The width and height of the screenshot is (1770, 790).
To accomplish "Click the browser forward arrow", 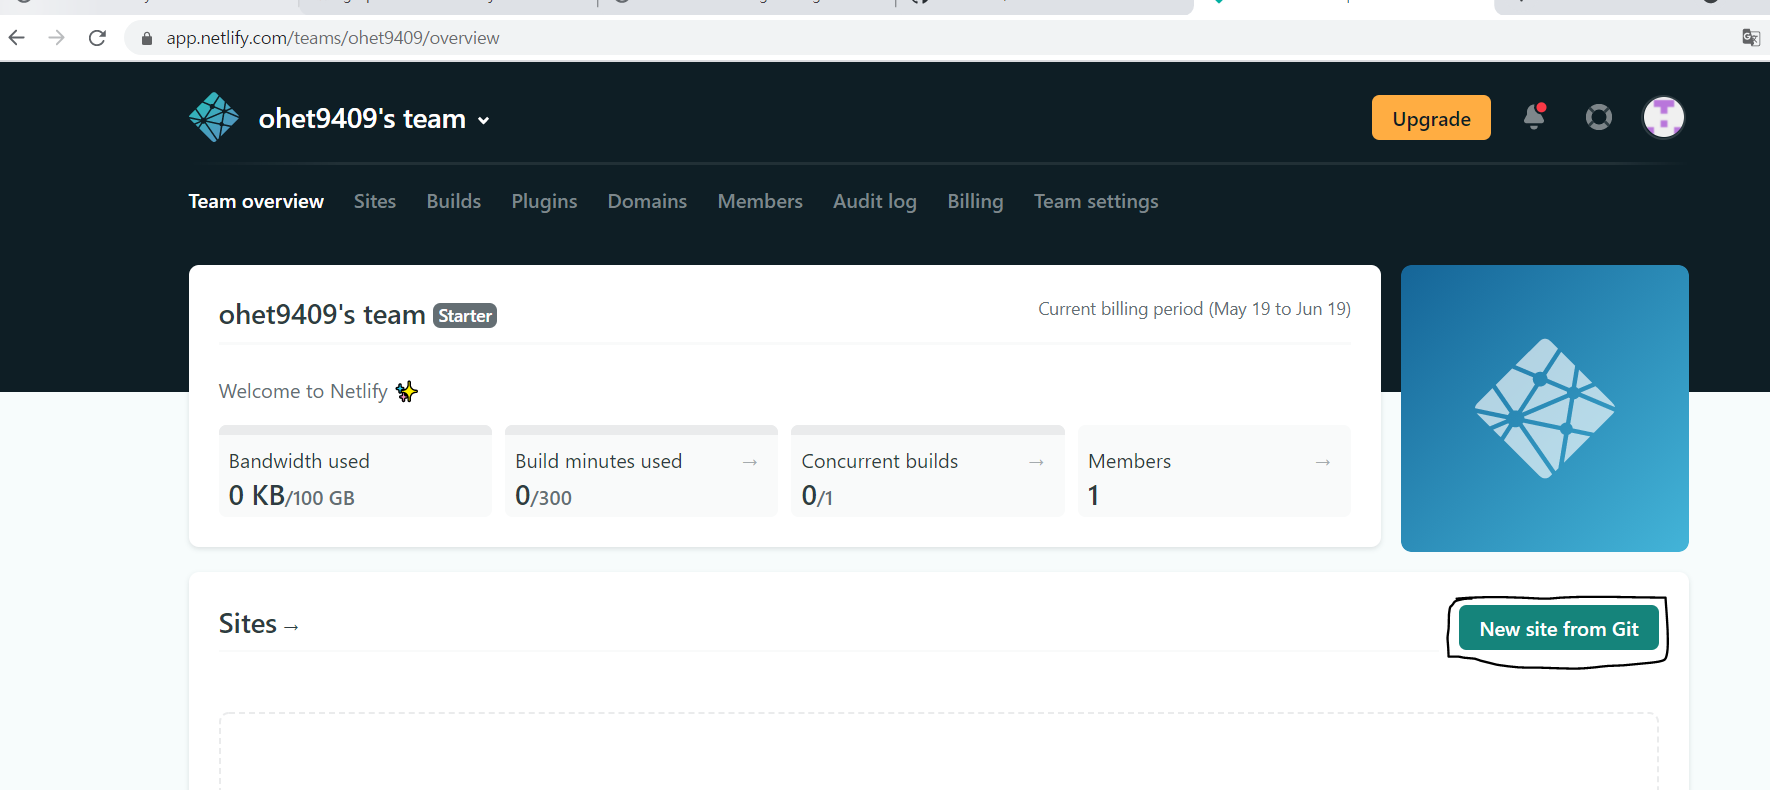I will coord(57,38).
